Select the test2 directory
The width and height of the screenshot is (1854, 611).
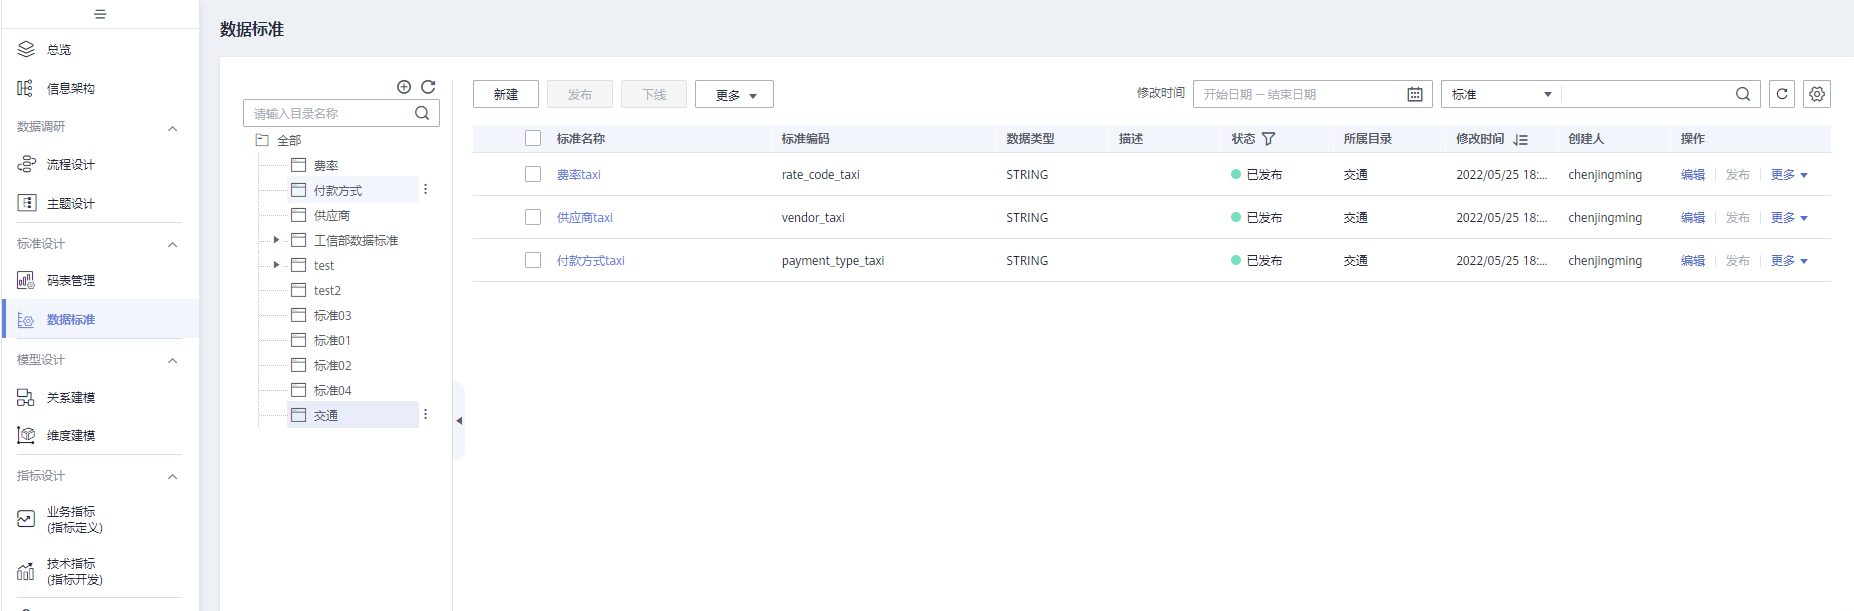[x=327, y=290]
